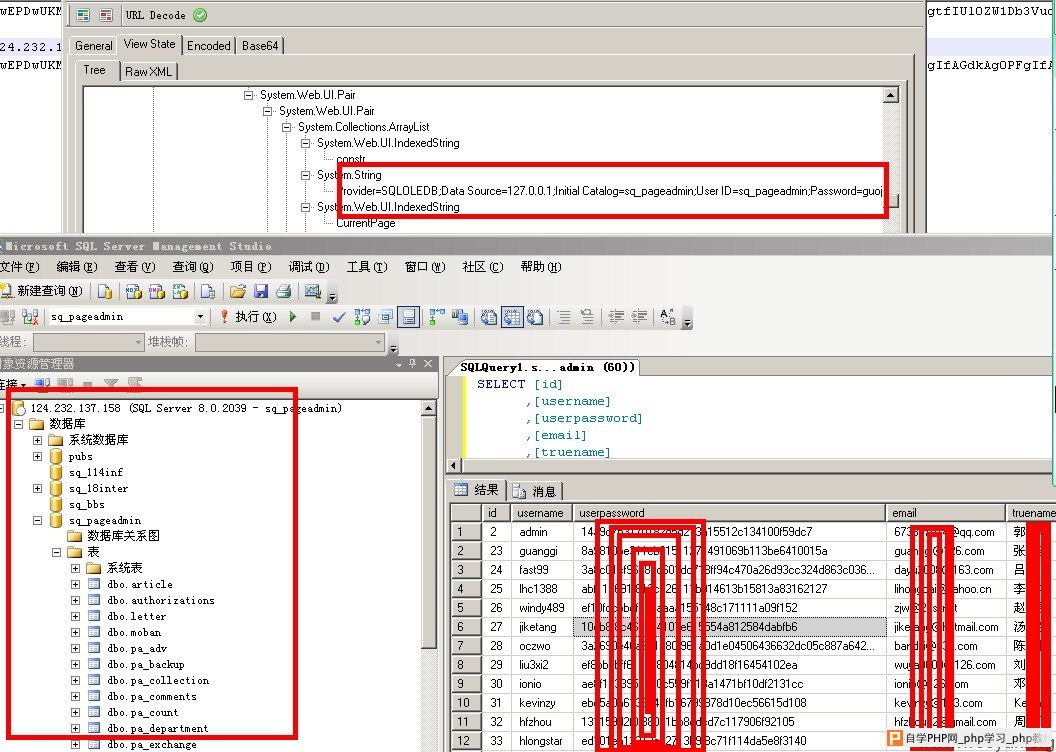This screenshot has width=1056, height=752.
Task: Expand the pubs database node
Action: tap(37, 456)
